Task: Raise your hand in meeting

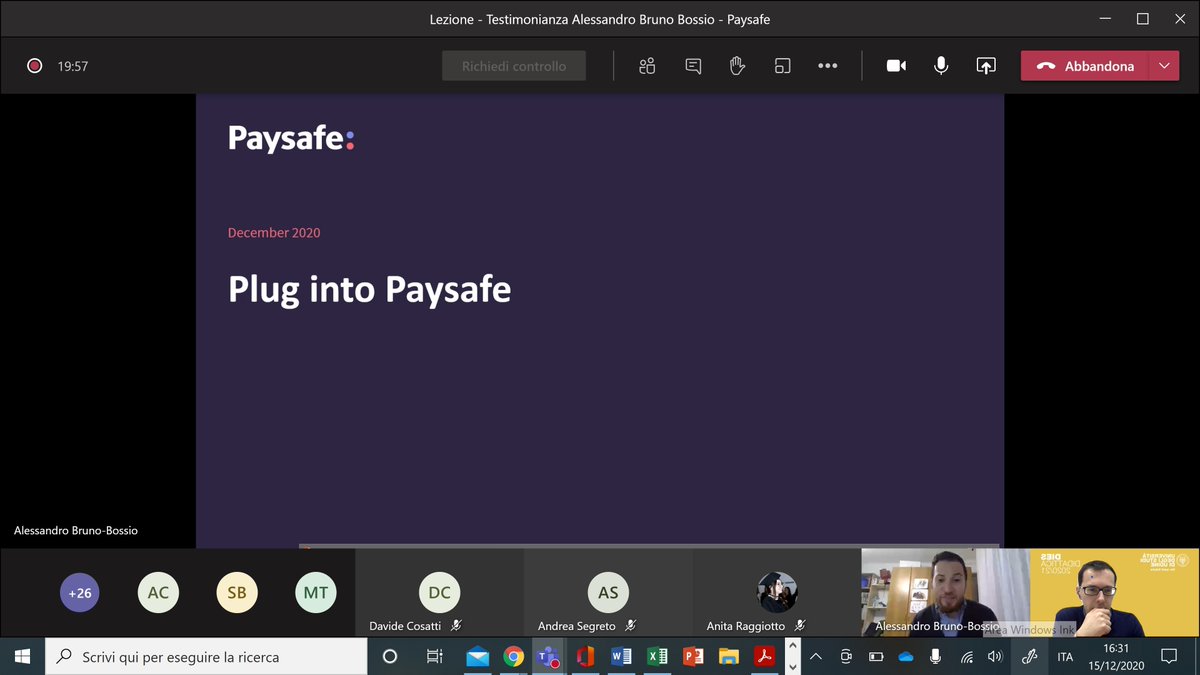Action: tap(737, 66)
